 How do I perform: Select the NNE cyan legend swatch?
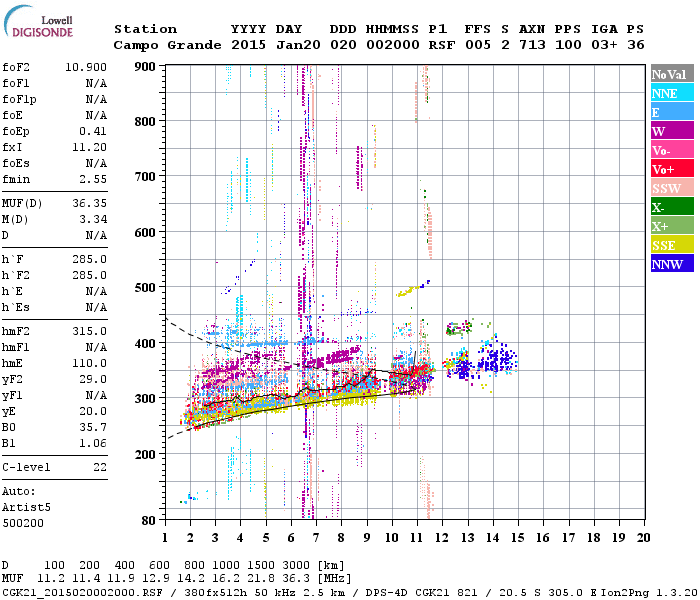pos(672,93)
